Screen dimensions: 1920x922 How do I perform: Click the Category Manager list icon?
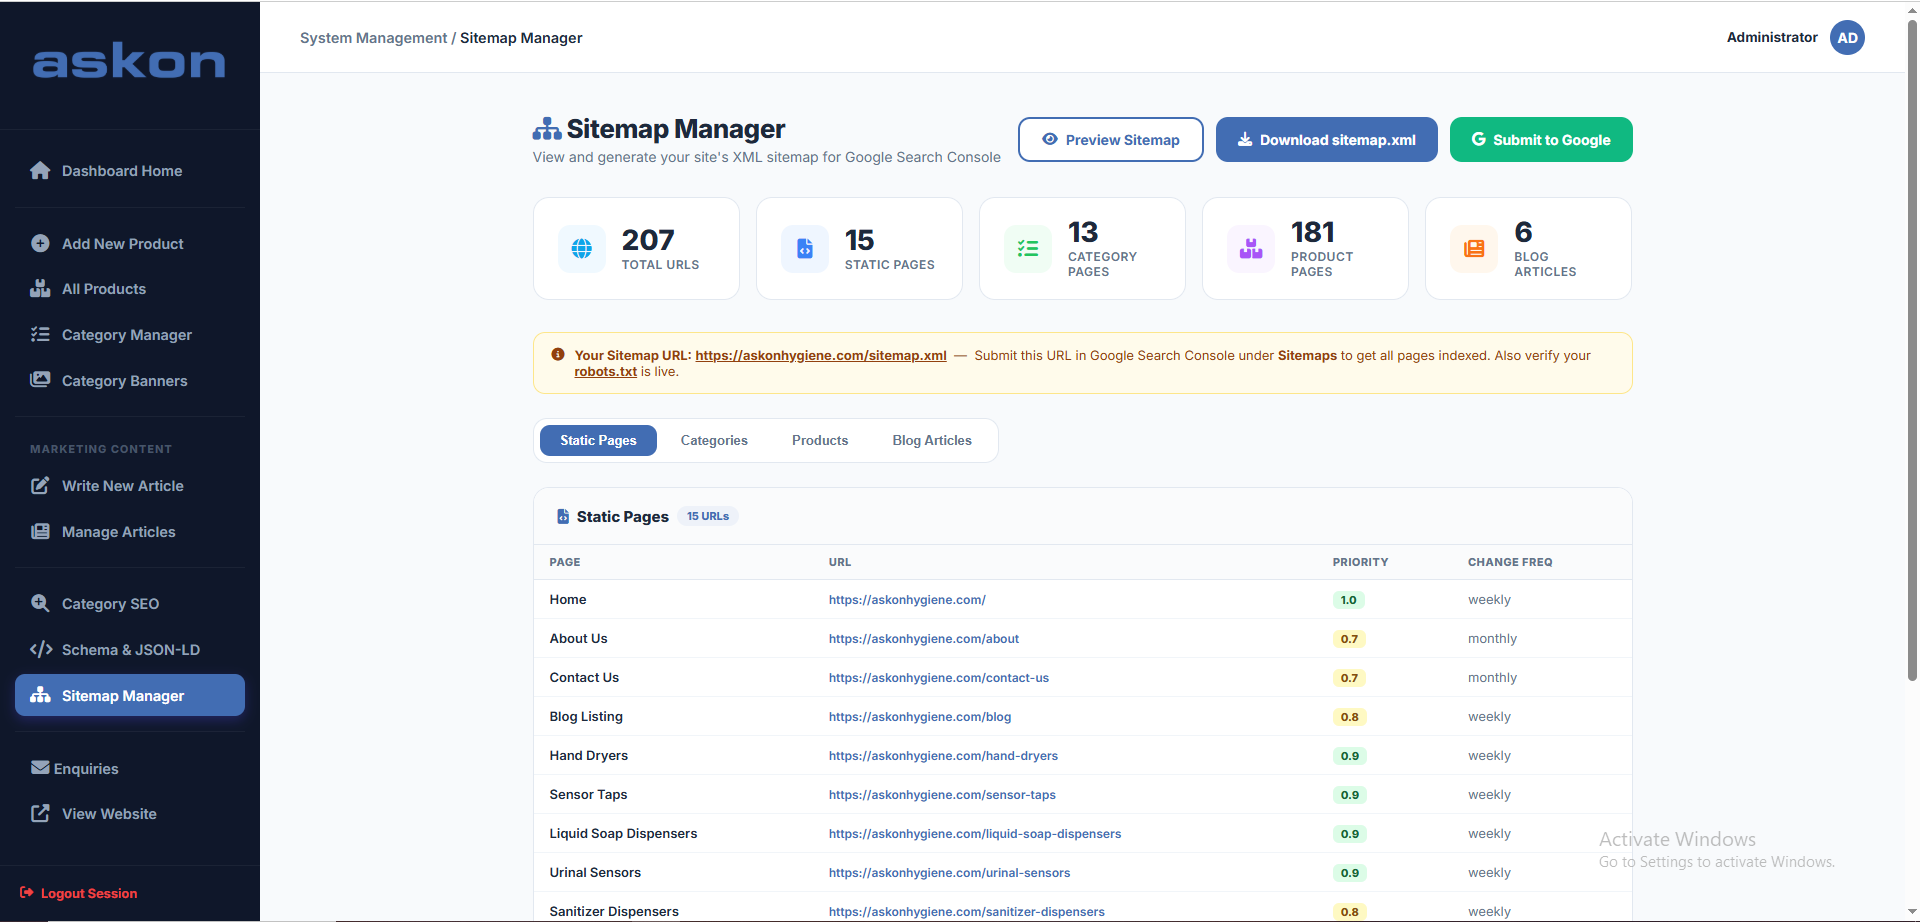(40, 334)
